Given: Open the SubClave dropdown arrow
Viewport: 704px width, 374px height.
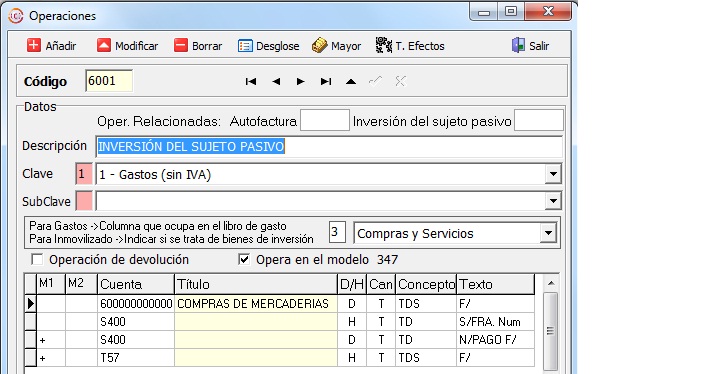Looking at the screenshot, I should click(x=553, y=201).
